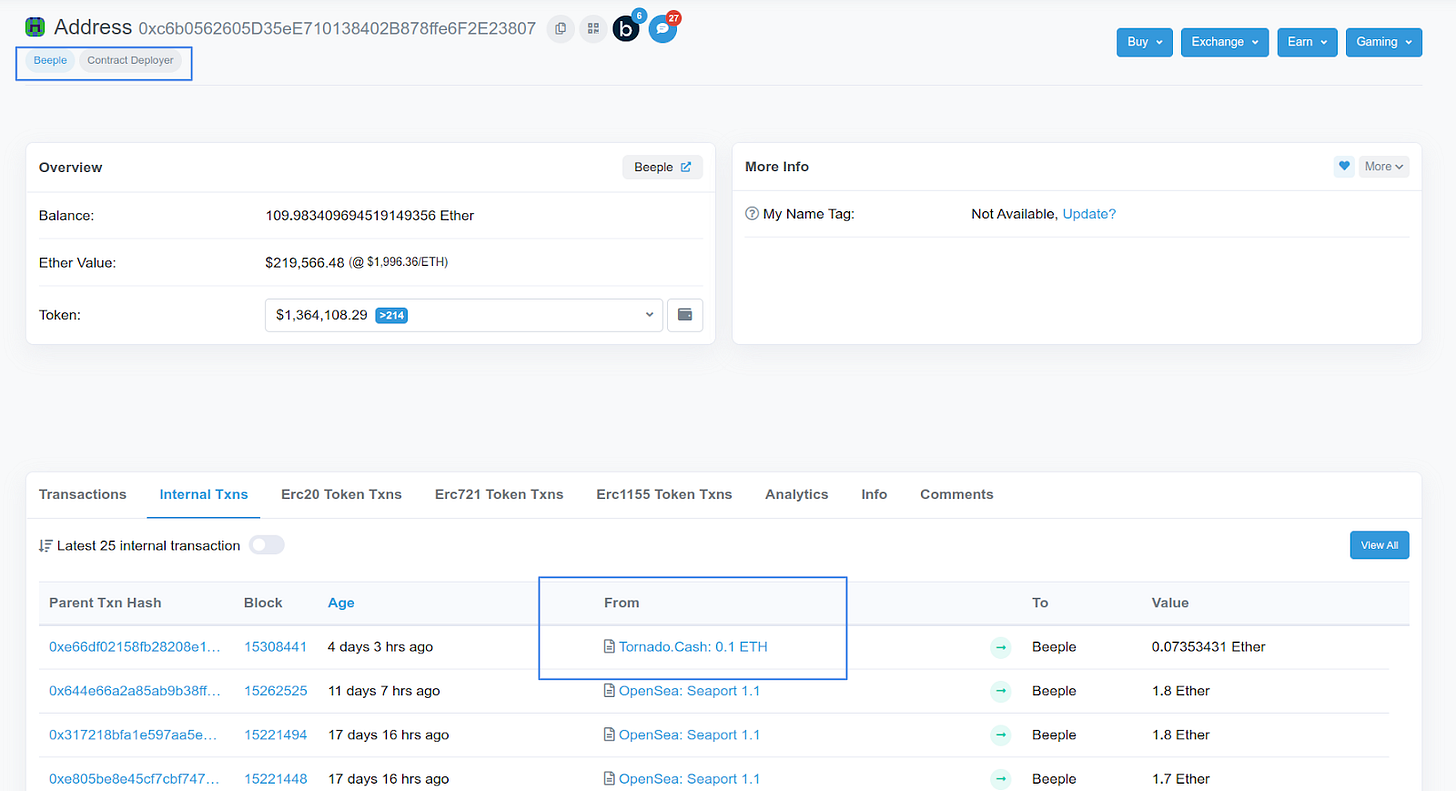Copy the address to clipboard icon
The width and height of the screenshot is (1456, 791).
(561, 29)
